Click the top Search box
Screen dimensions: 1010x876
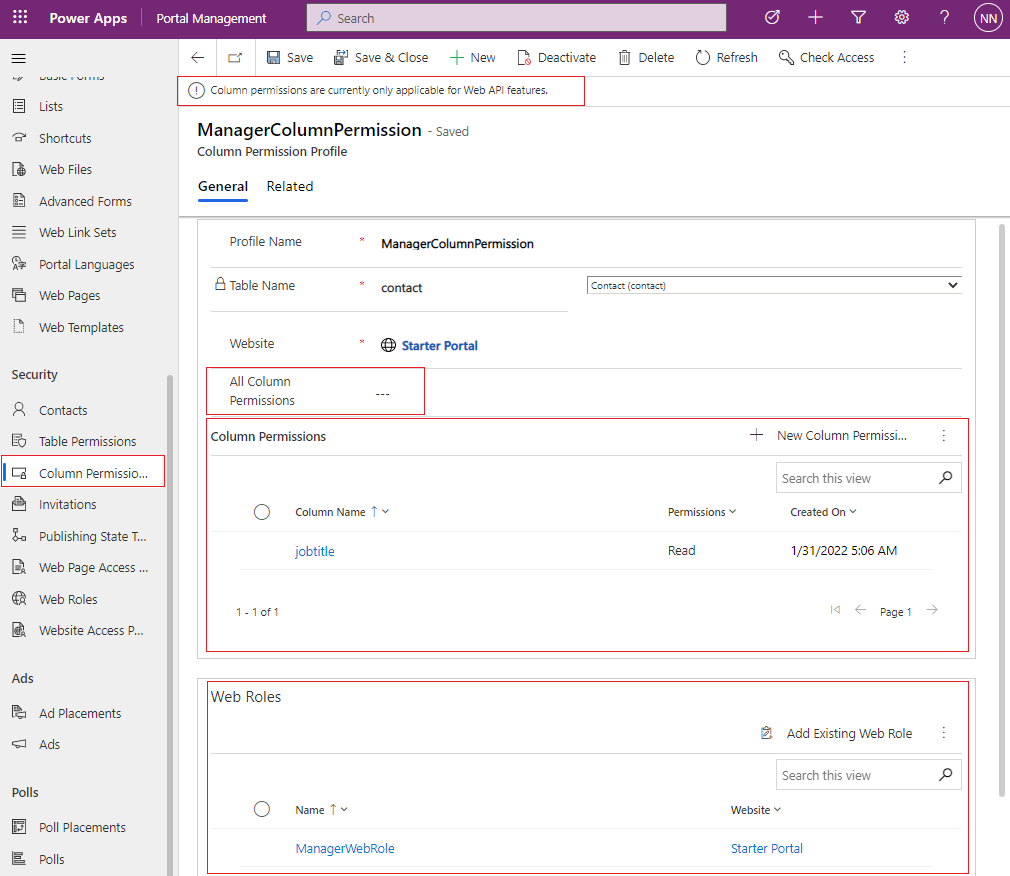point(516,17)
